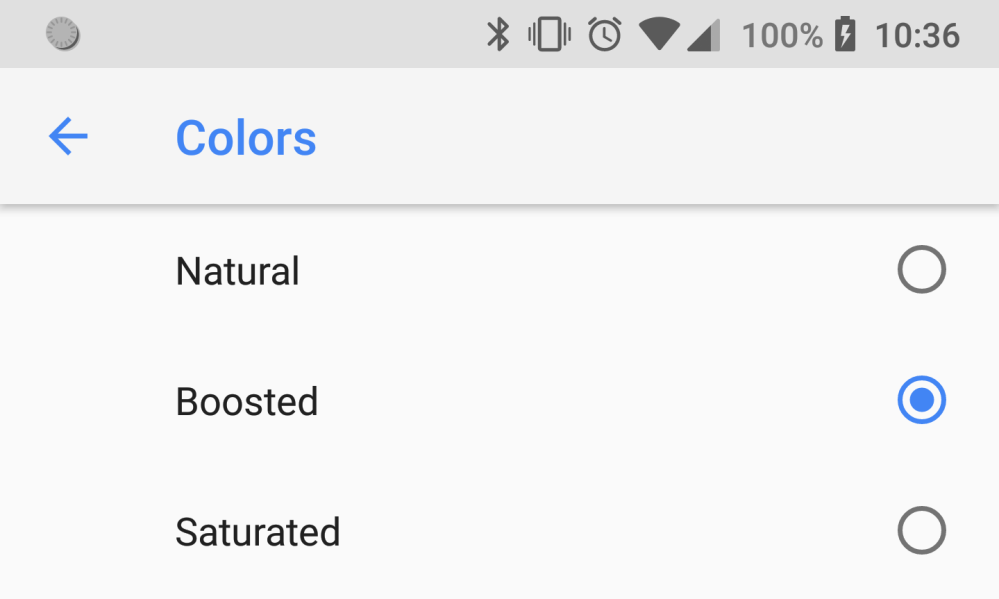Viewport: 999px width, 599px height.
Task: Click empty app bar area right of Colors
Action: (x=650, y=137)
